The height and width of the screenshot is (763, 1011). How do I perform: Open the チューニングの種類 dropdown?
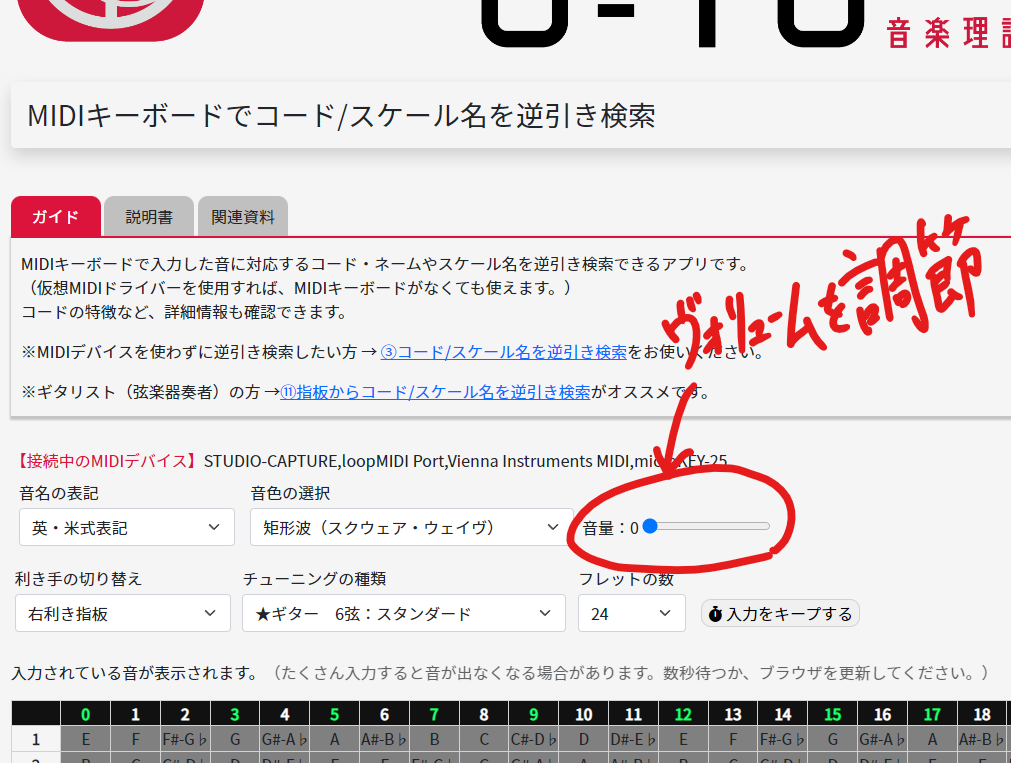[403, 613]
